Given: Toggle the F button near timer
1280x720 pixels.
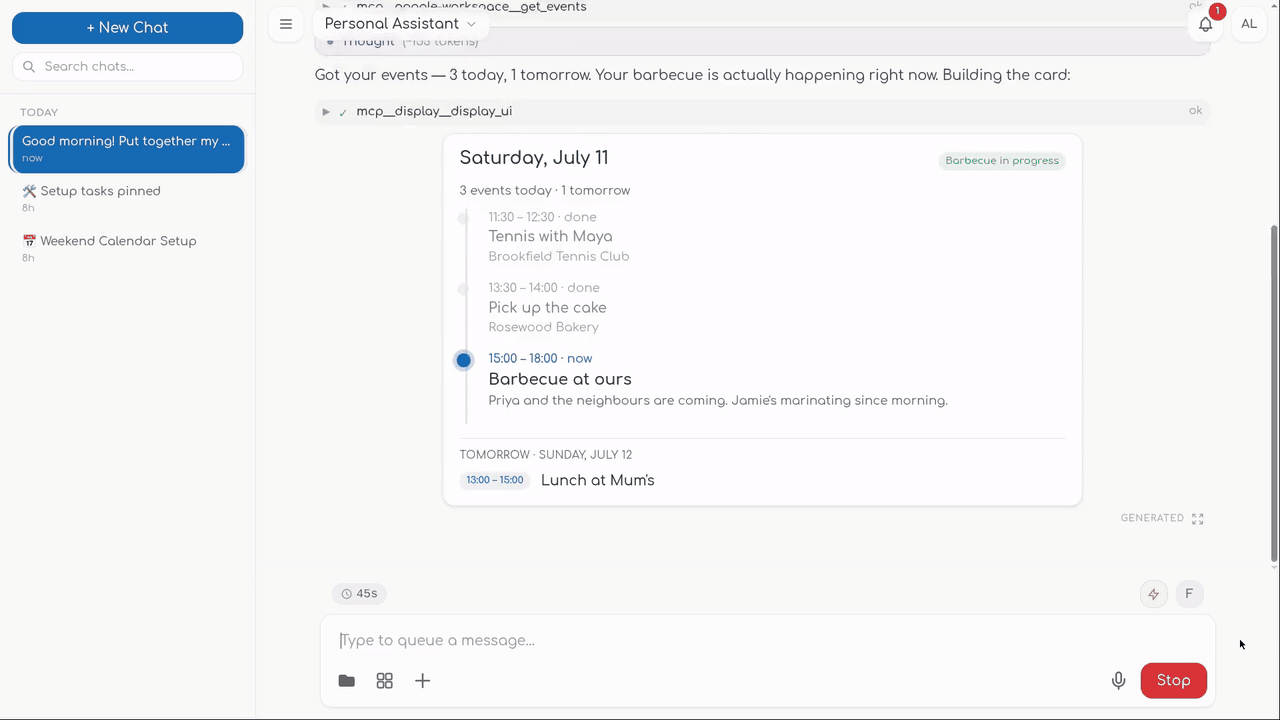Looking at the screenshot, I should [1189, 594].
